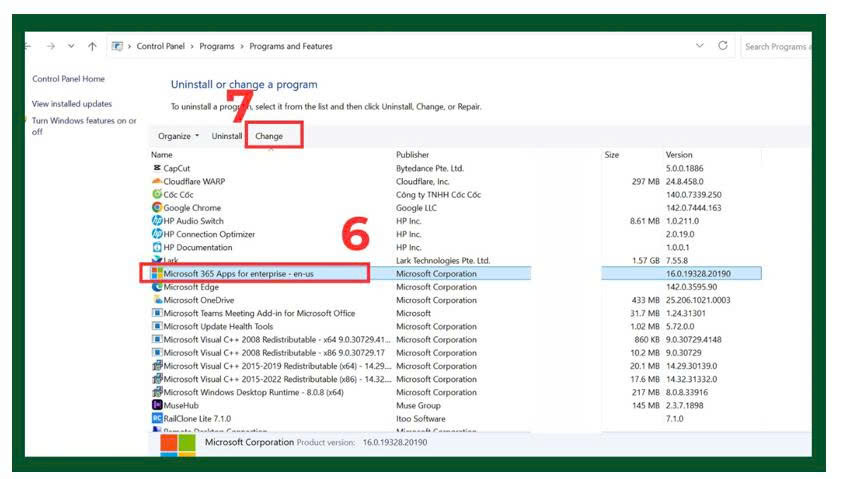The width and height of the screenshot is (845, 479).
Task: Click version 142.0.7444.163
Action: coord(694,207)
